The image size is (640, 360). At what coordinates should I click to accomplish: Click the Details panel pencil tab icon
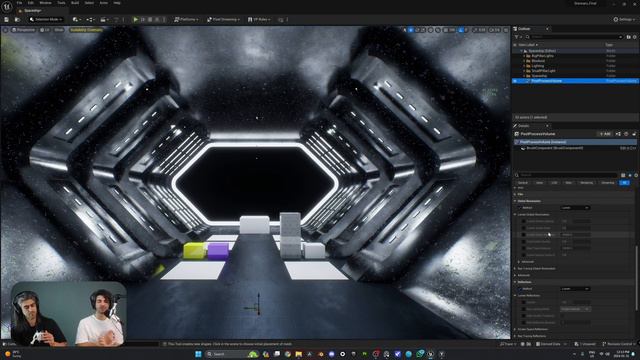(x=516, y=126)
